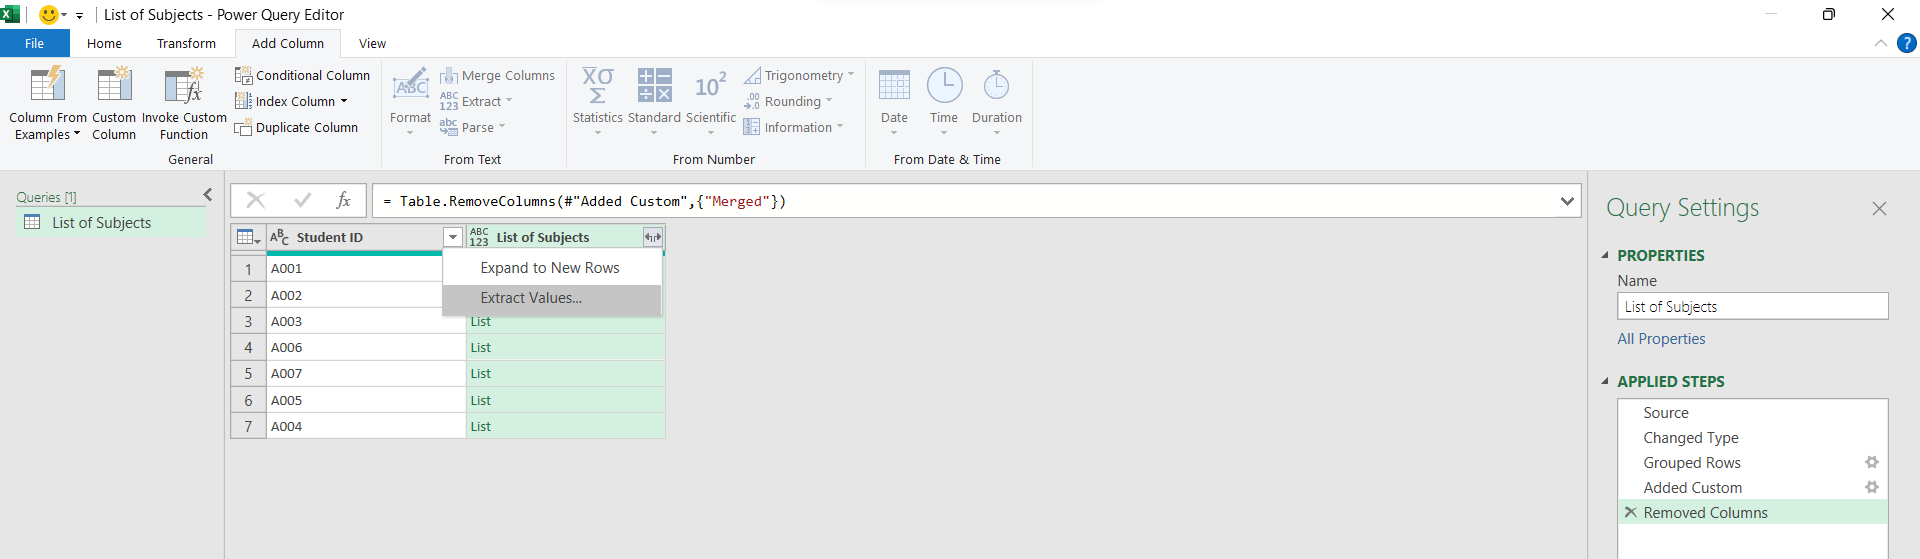Delete the Removed Columns step
Image resolution: width=1920 pixels, height=559 pixels.
pyautogui.click(x=1631, y=512)
